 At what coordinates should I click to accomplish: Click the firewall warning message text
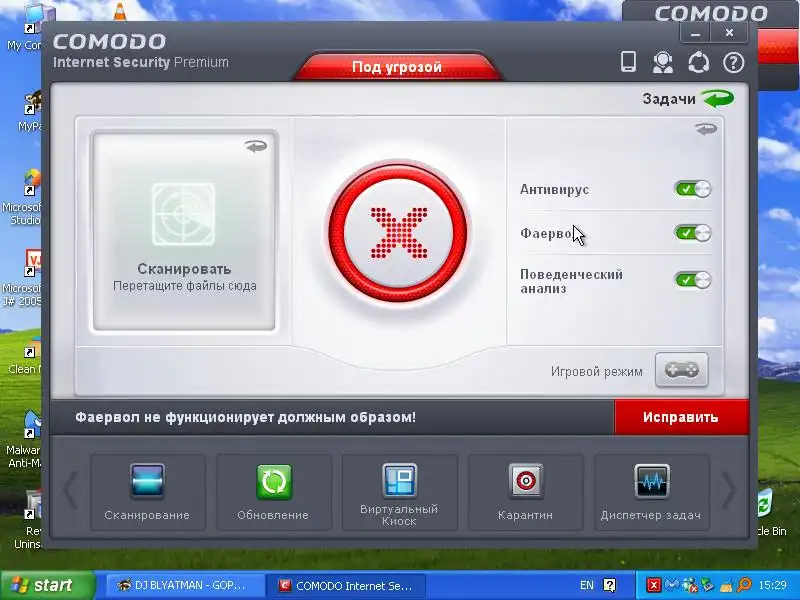click(245, 417)
